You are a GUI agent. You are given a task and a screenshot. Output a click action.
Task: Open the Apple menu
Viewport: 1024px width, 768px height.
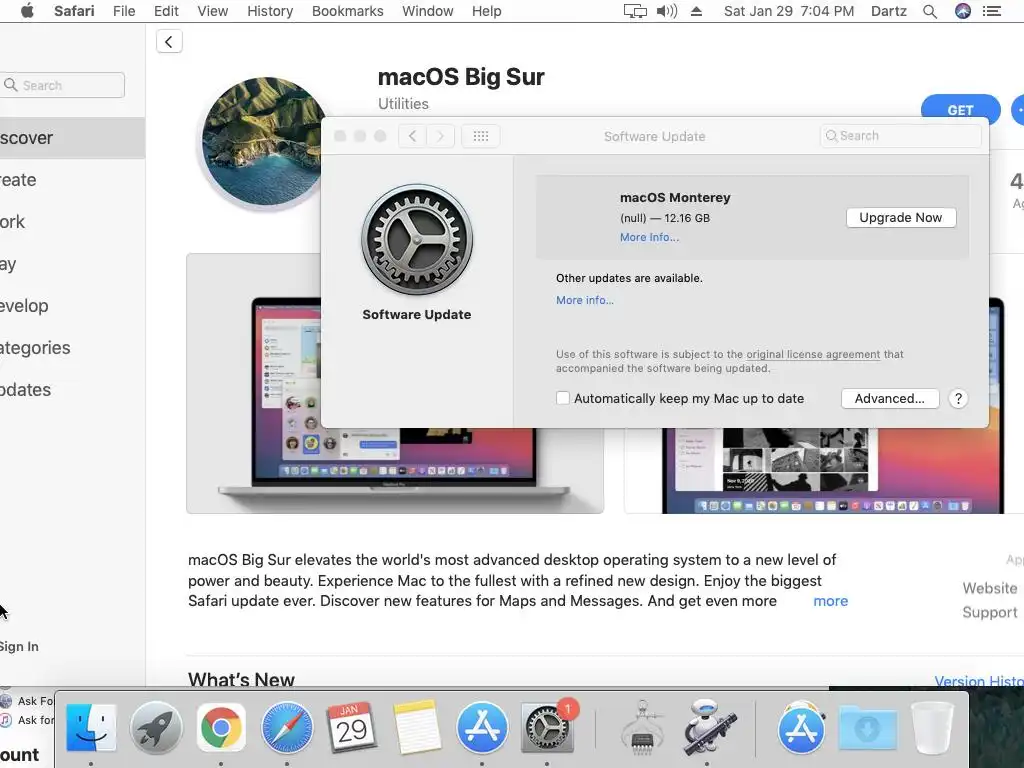point(27,11)
